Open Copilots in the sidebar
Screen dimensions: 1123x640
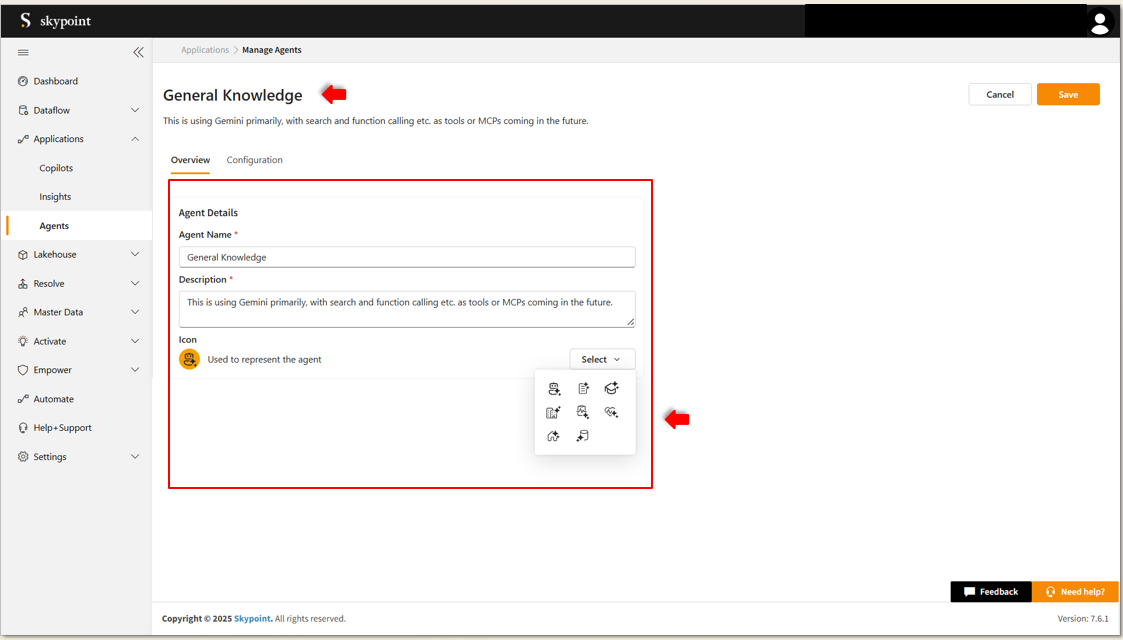[56, 168]
